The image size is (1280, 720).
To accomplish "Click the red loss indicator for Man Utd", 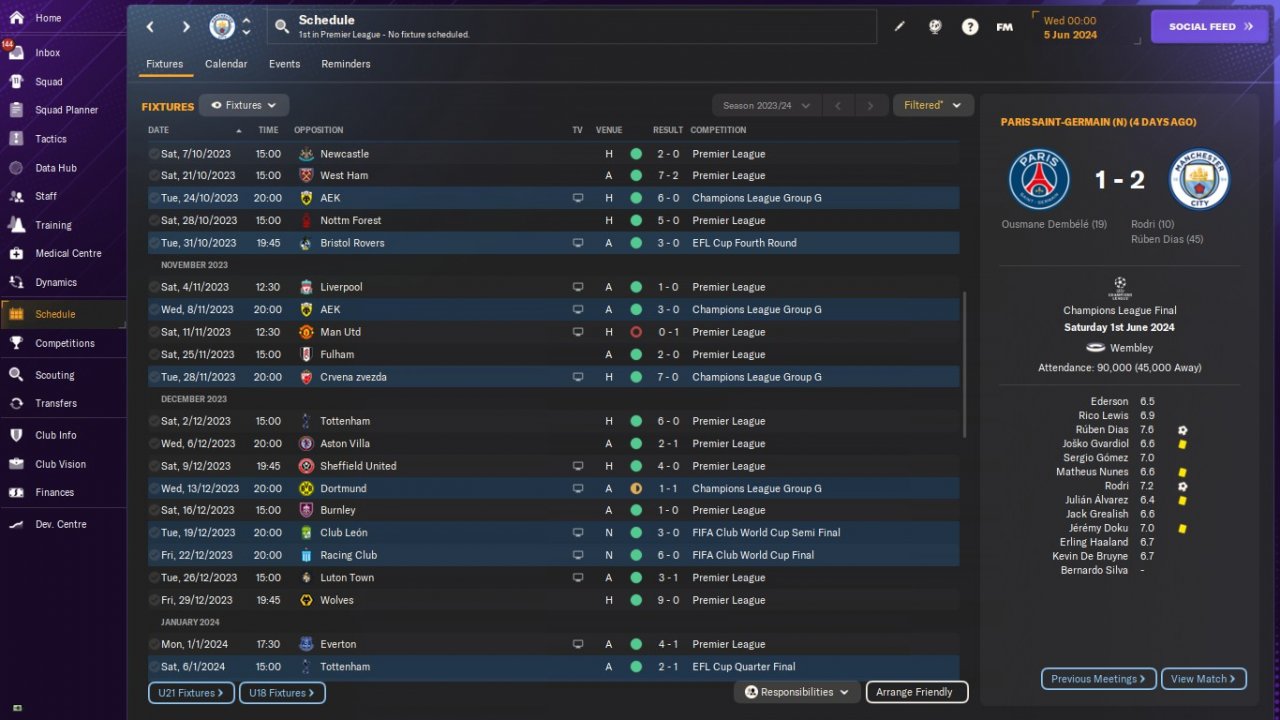I will (x=636, y=332).
